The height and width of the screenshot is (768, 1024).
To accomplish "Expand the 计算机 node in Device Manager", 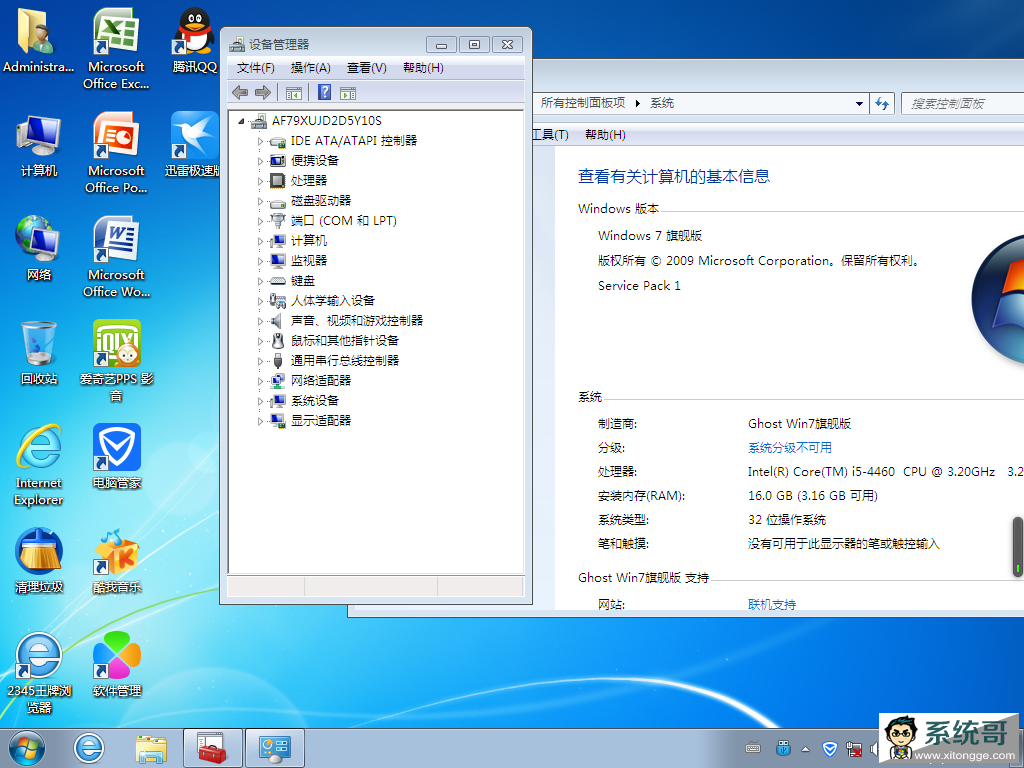I will pyautogui.click(x=260, y=241).
